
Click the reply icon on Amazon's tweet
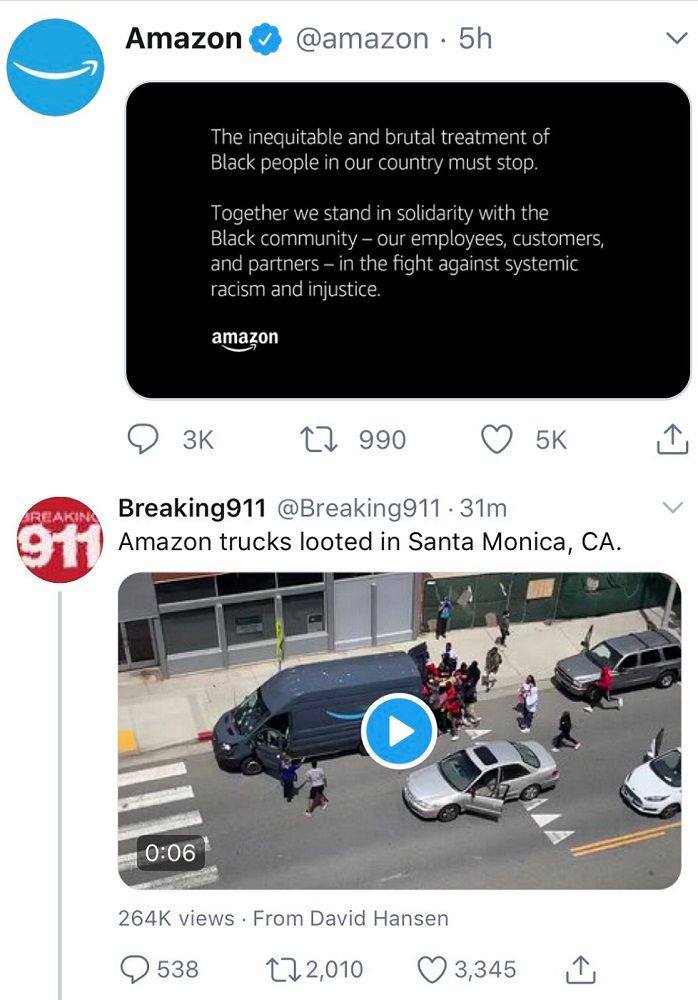pyautogui.click(x=143, y=439)
